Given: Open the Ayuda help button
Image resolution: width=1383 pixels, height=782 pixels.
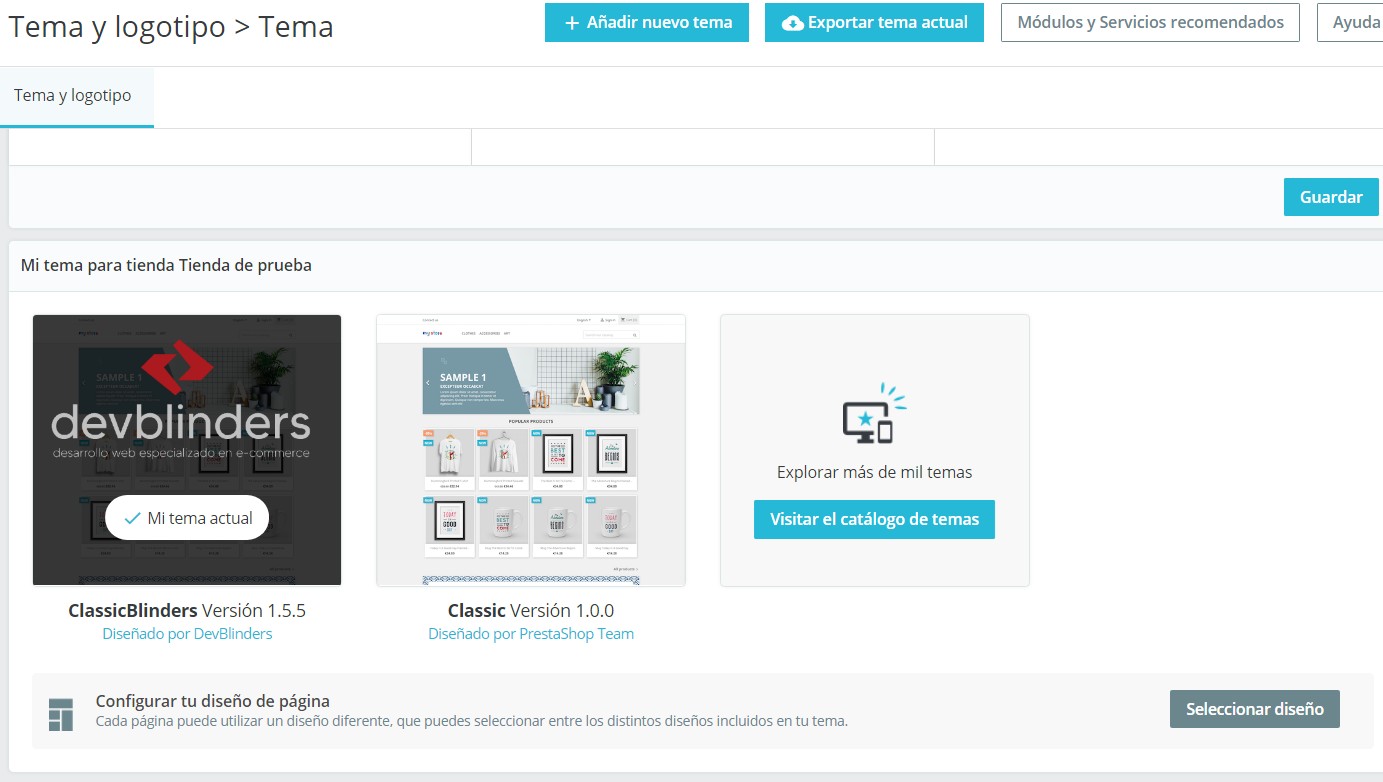Looking at the screenshot, I should point(1356,22).
